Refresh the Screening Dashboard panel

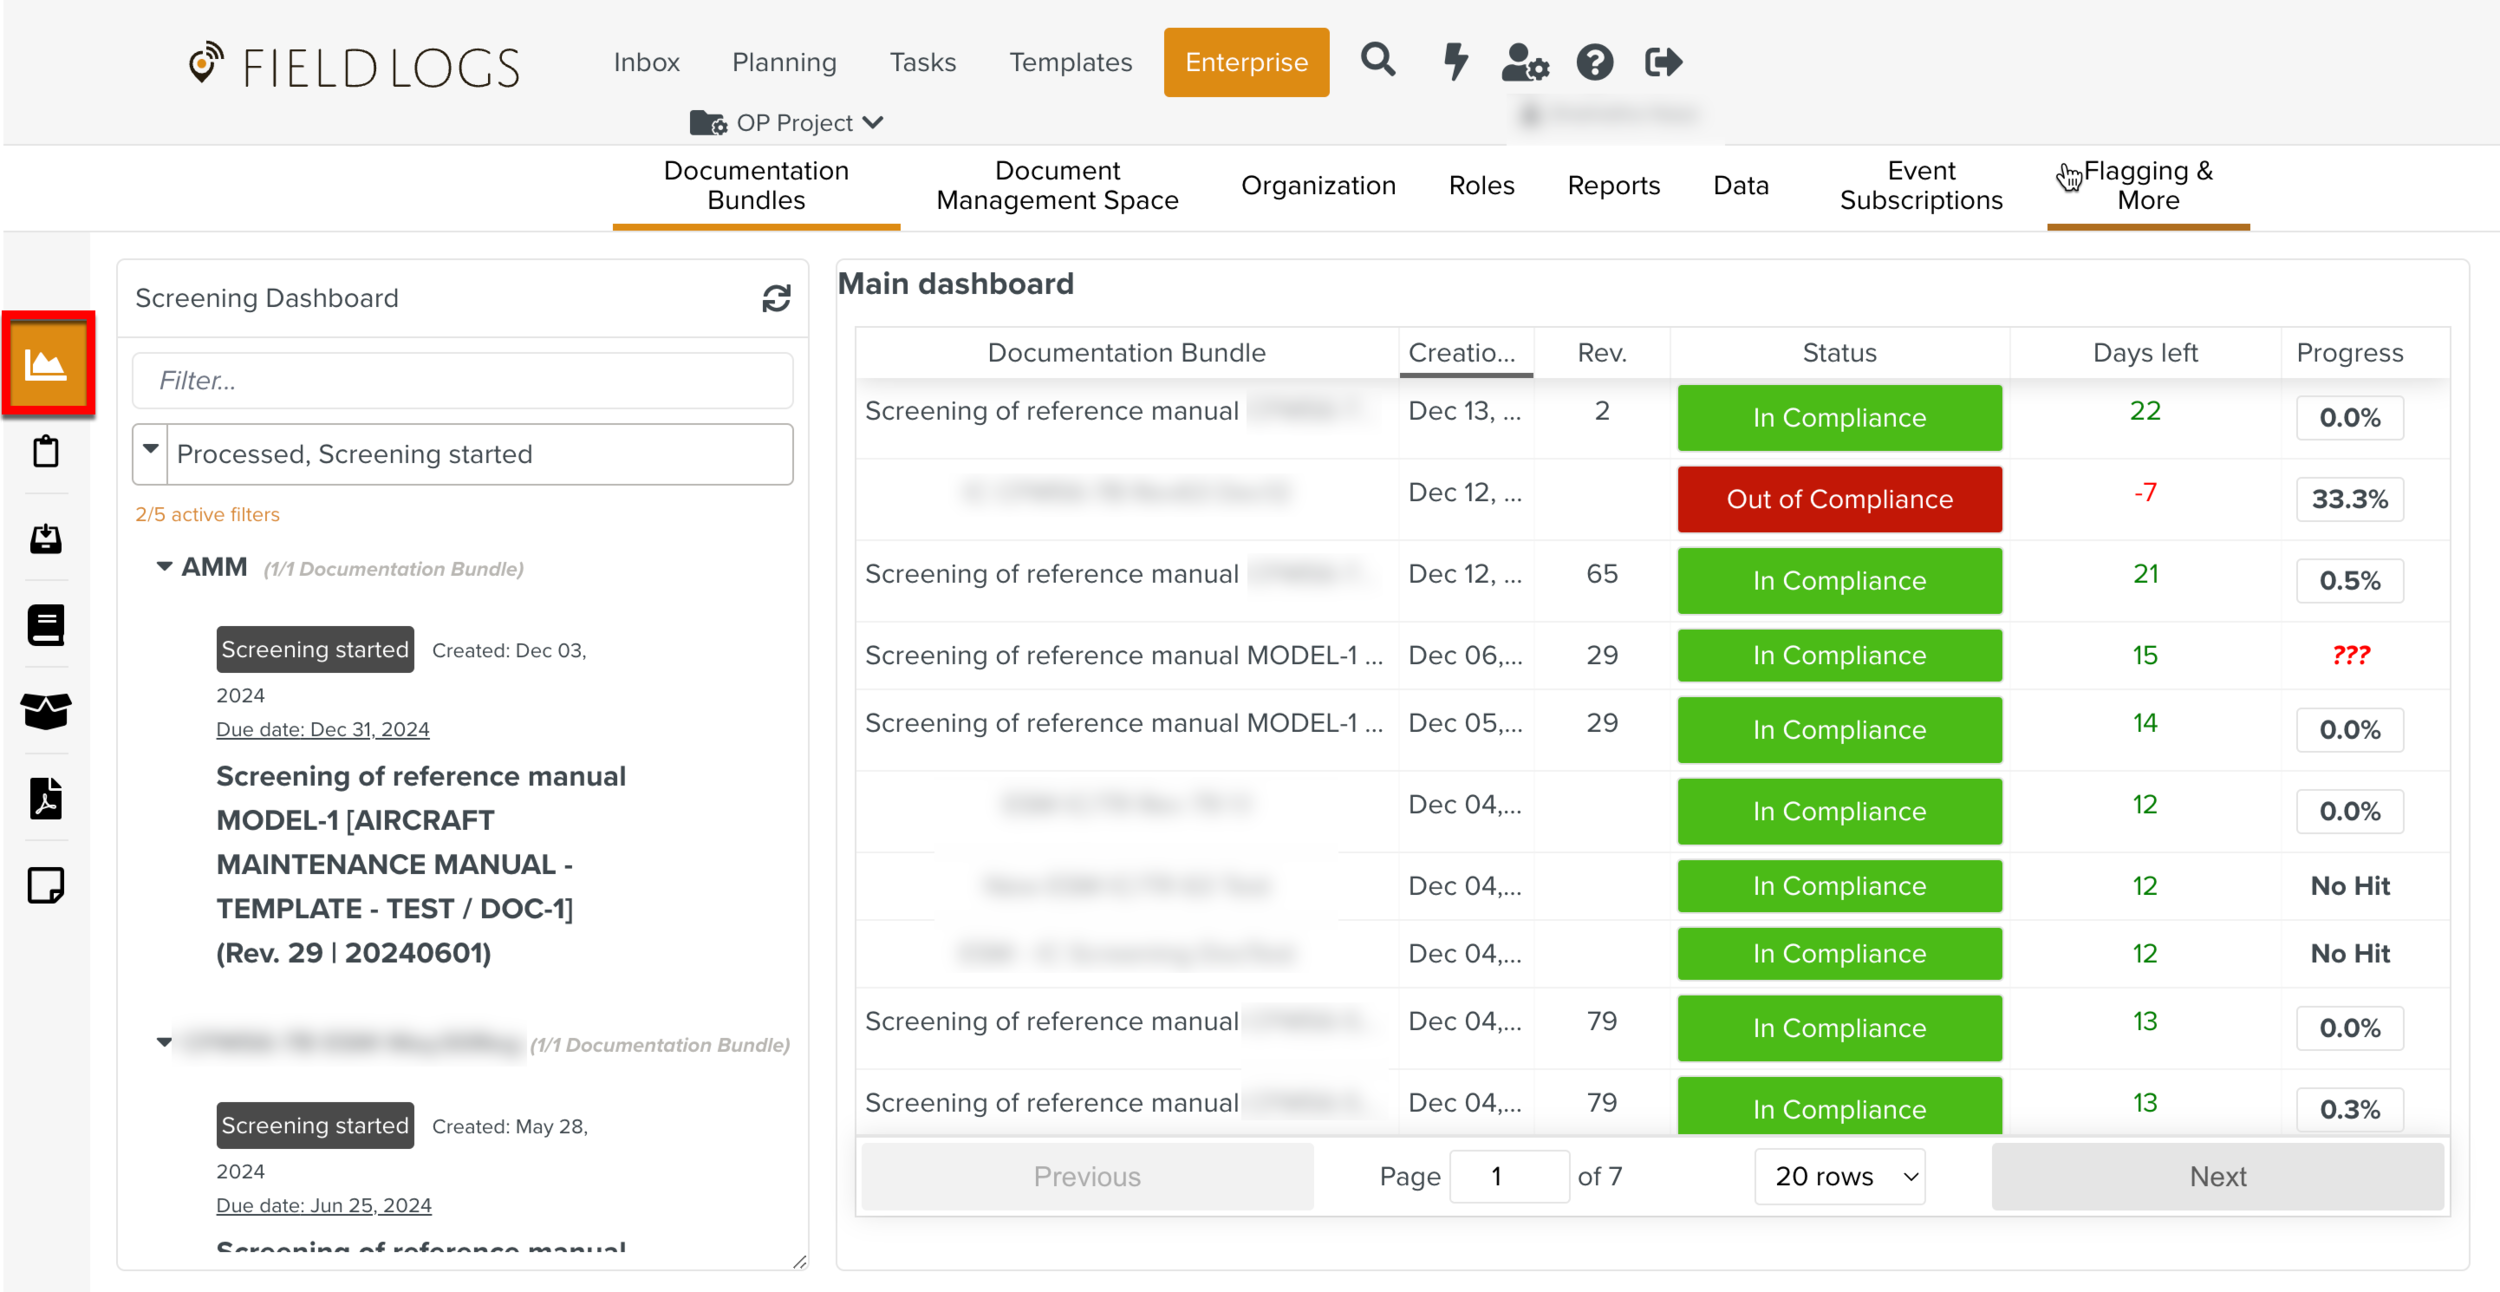[x=776, y=297]
